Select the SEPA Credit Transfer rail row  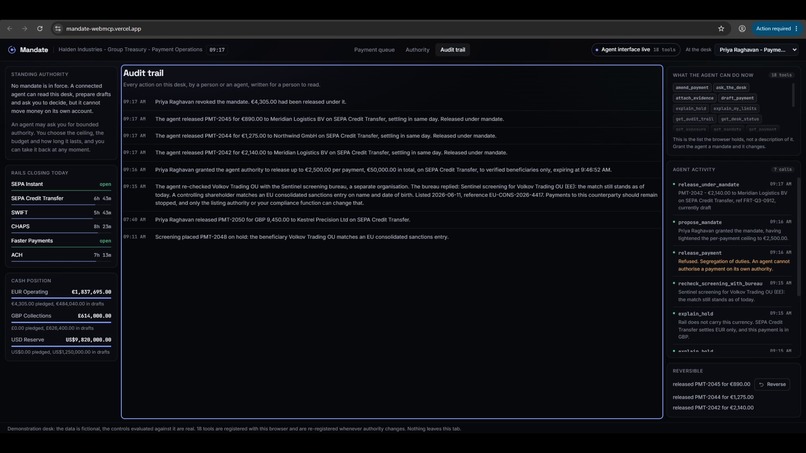pyautogui.click(x=61, y=198)
